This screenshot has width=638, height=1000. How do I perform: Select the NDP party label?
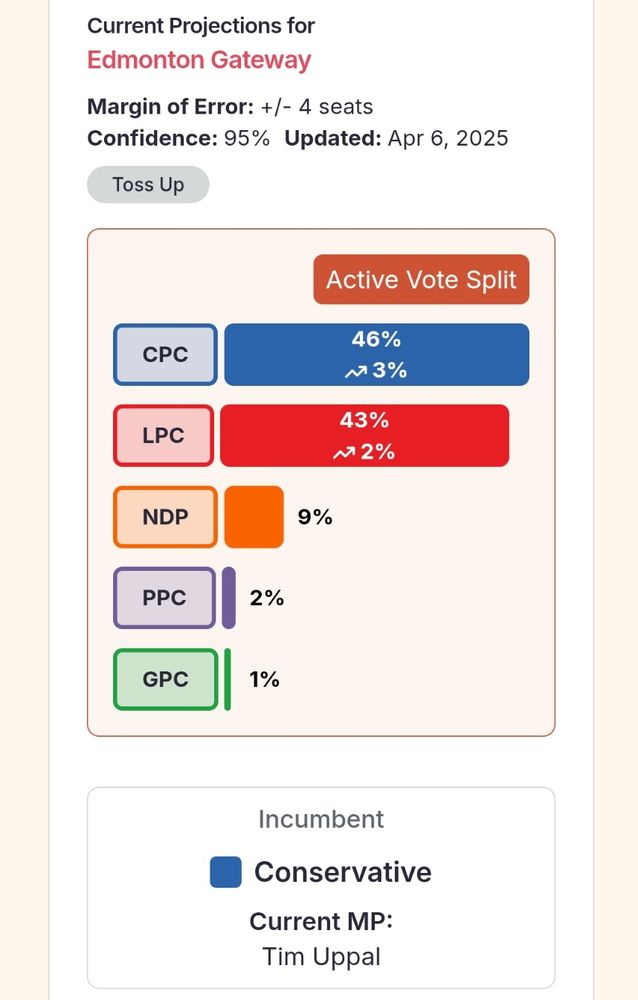pyautogui.click(x=165, y=517)
